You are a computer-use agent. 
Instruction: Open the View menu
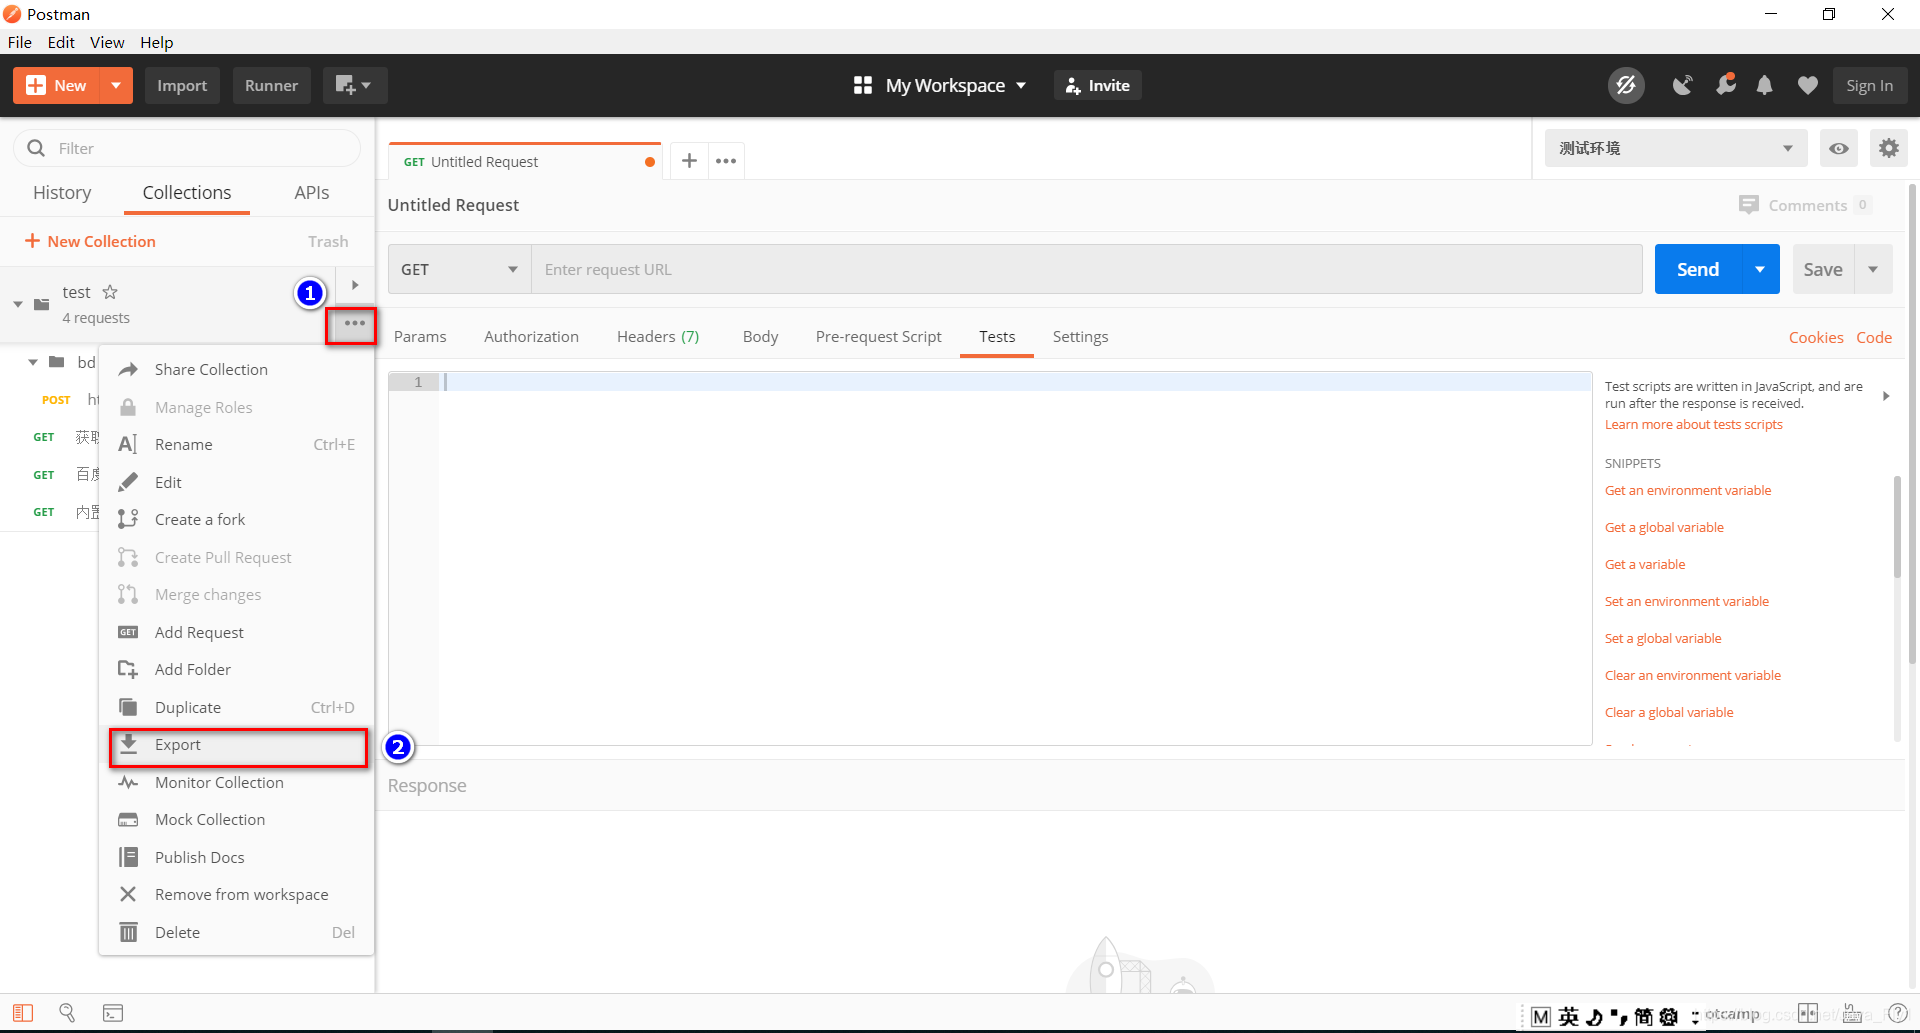click(x=107, y=42)
